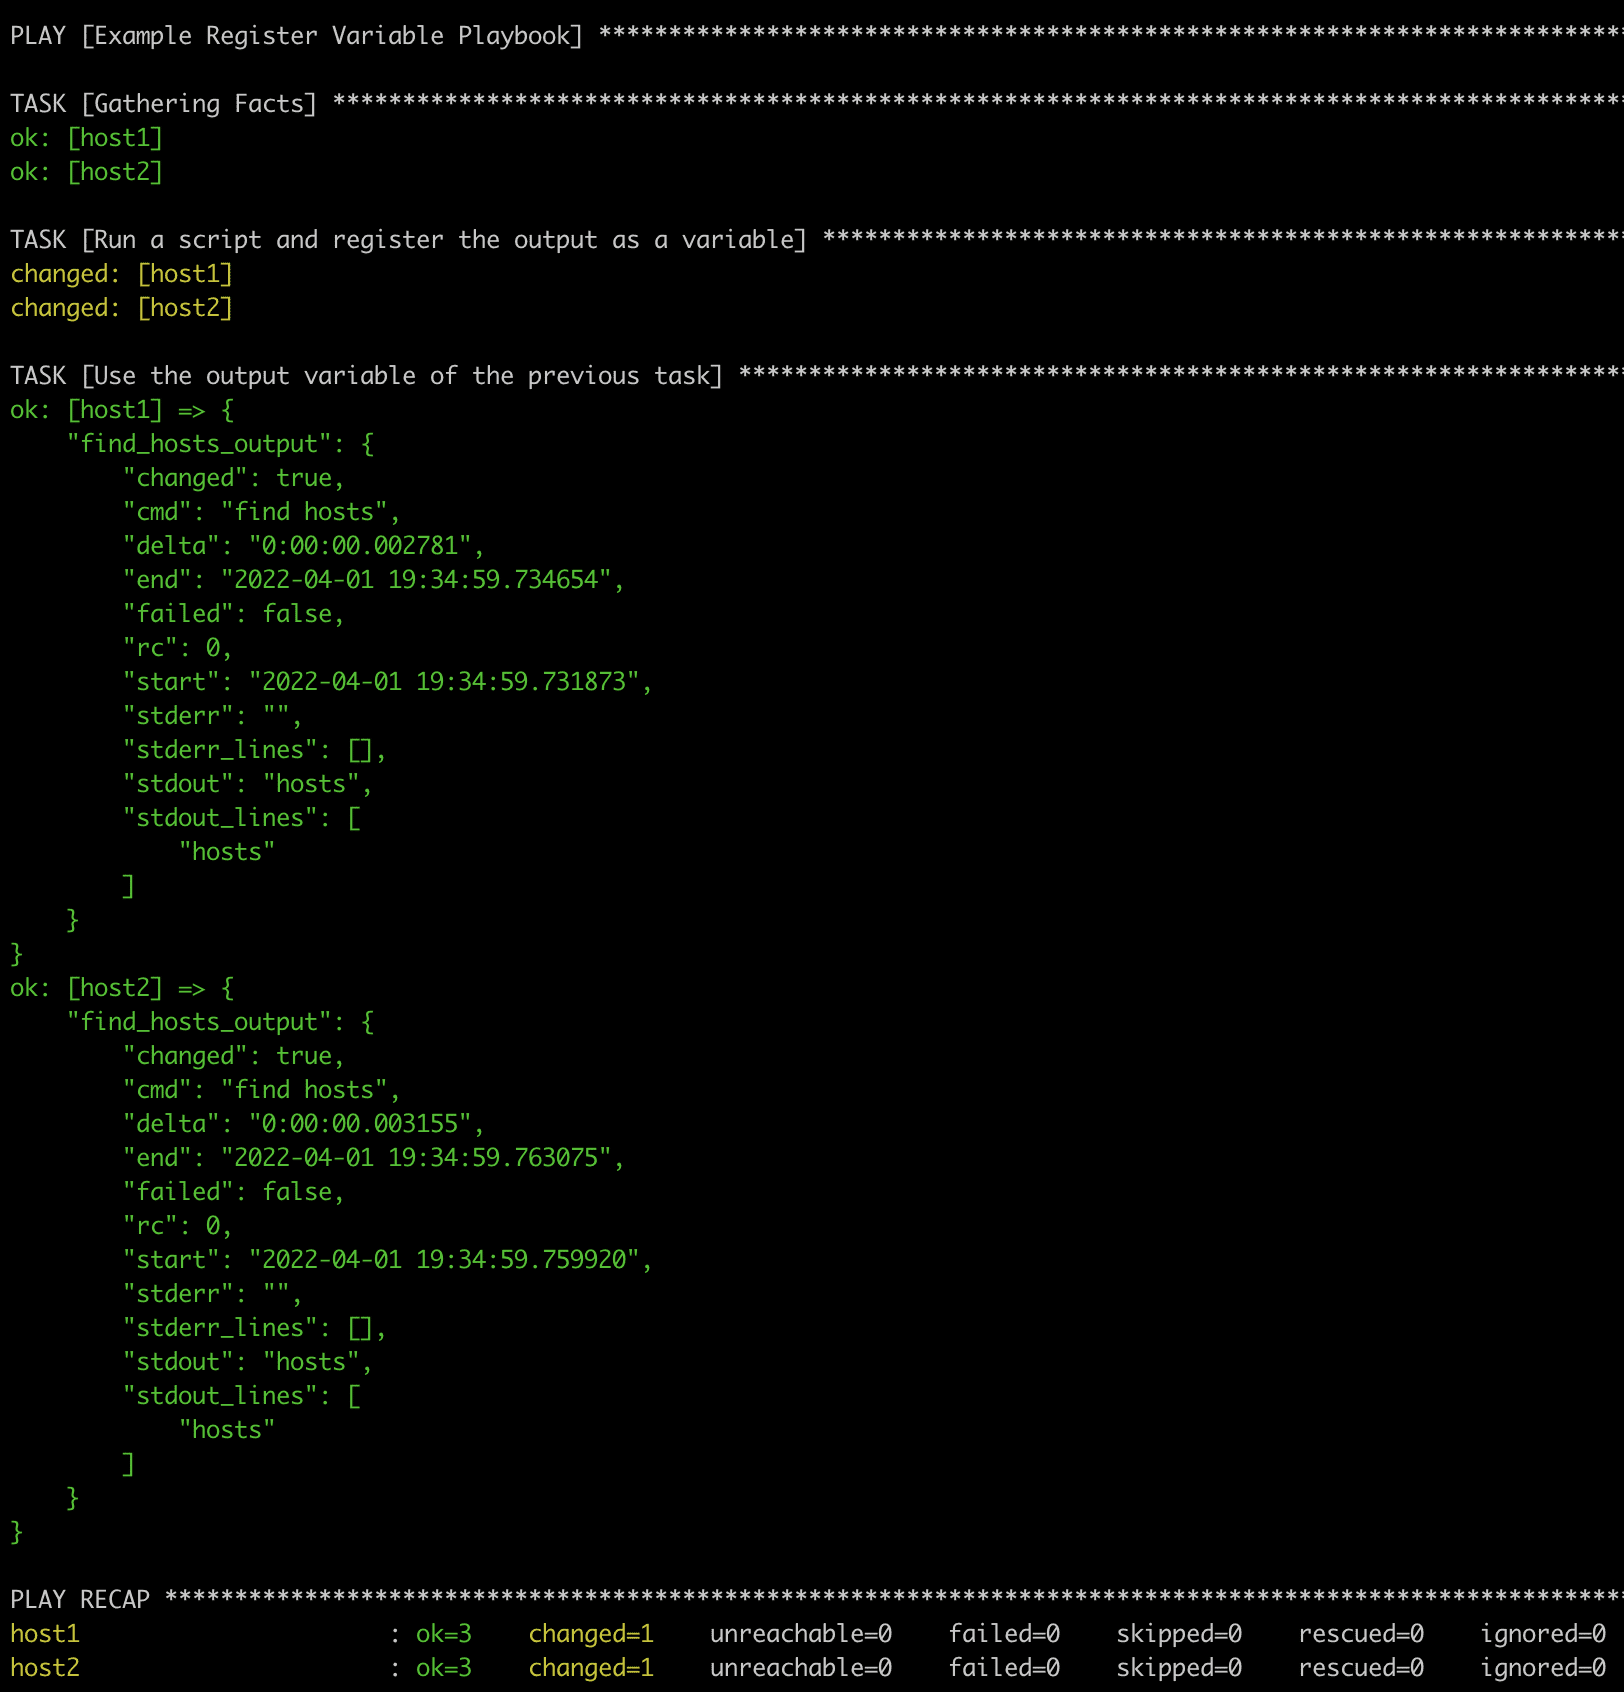Viewport: 1624px width, 1692px height.
Task: Select host1 in the play recap
Action: [x=45, y=1633]
